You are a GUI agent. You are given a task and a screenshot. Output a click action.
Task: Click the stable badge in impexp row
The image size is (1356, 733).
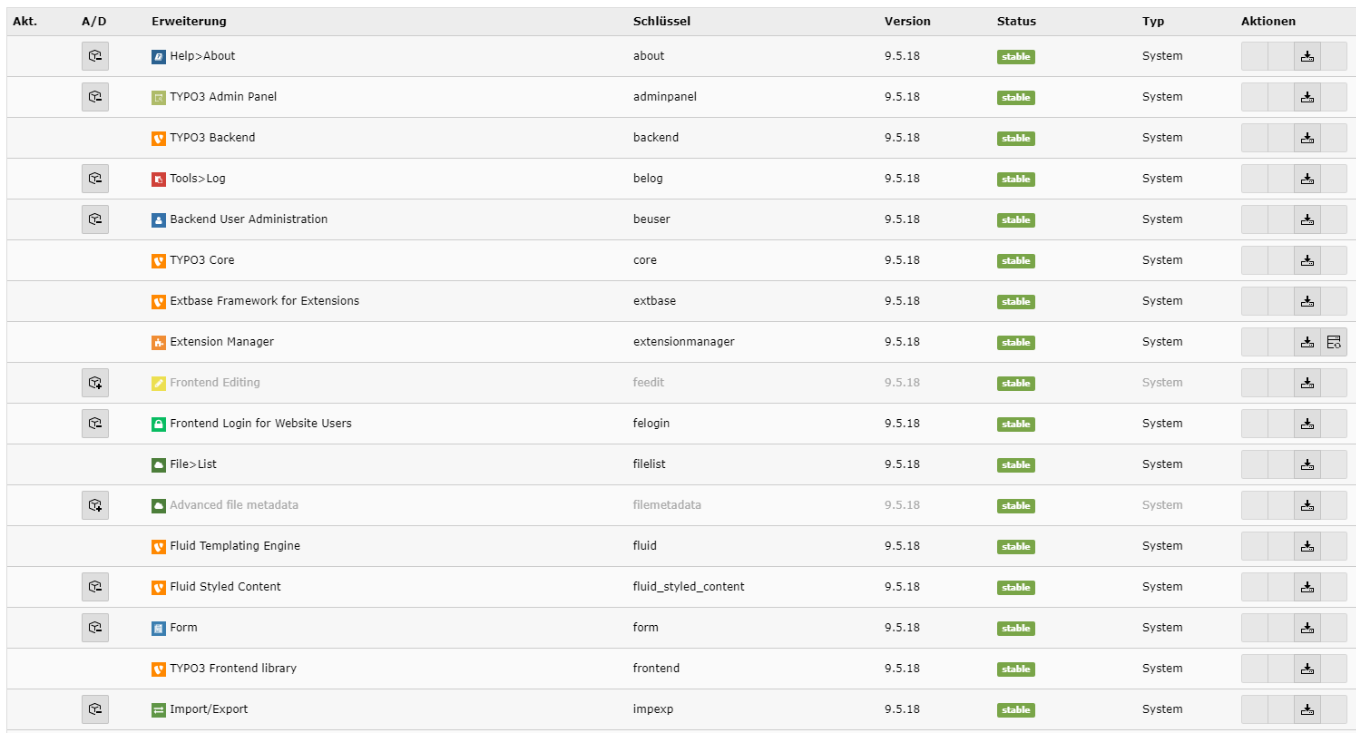point(1016,710)
